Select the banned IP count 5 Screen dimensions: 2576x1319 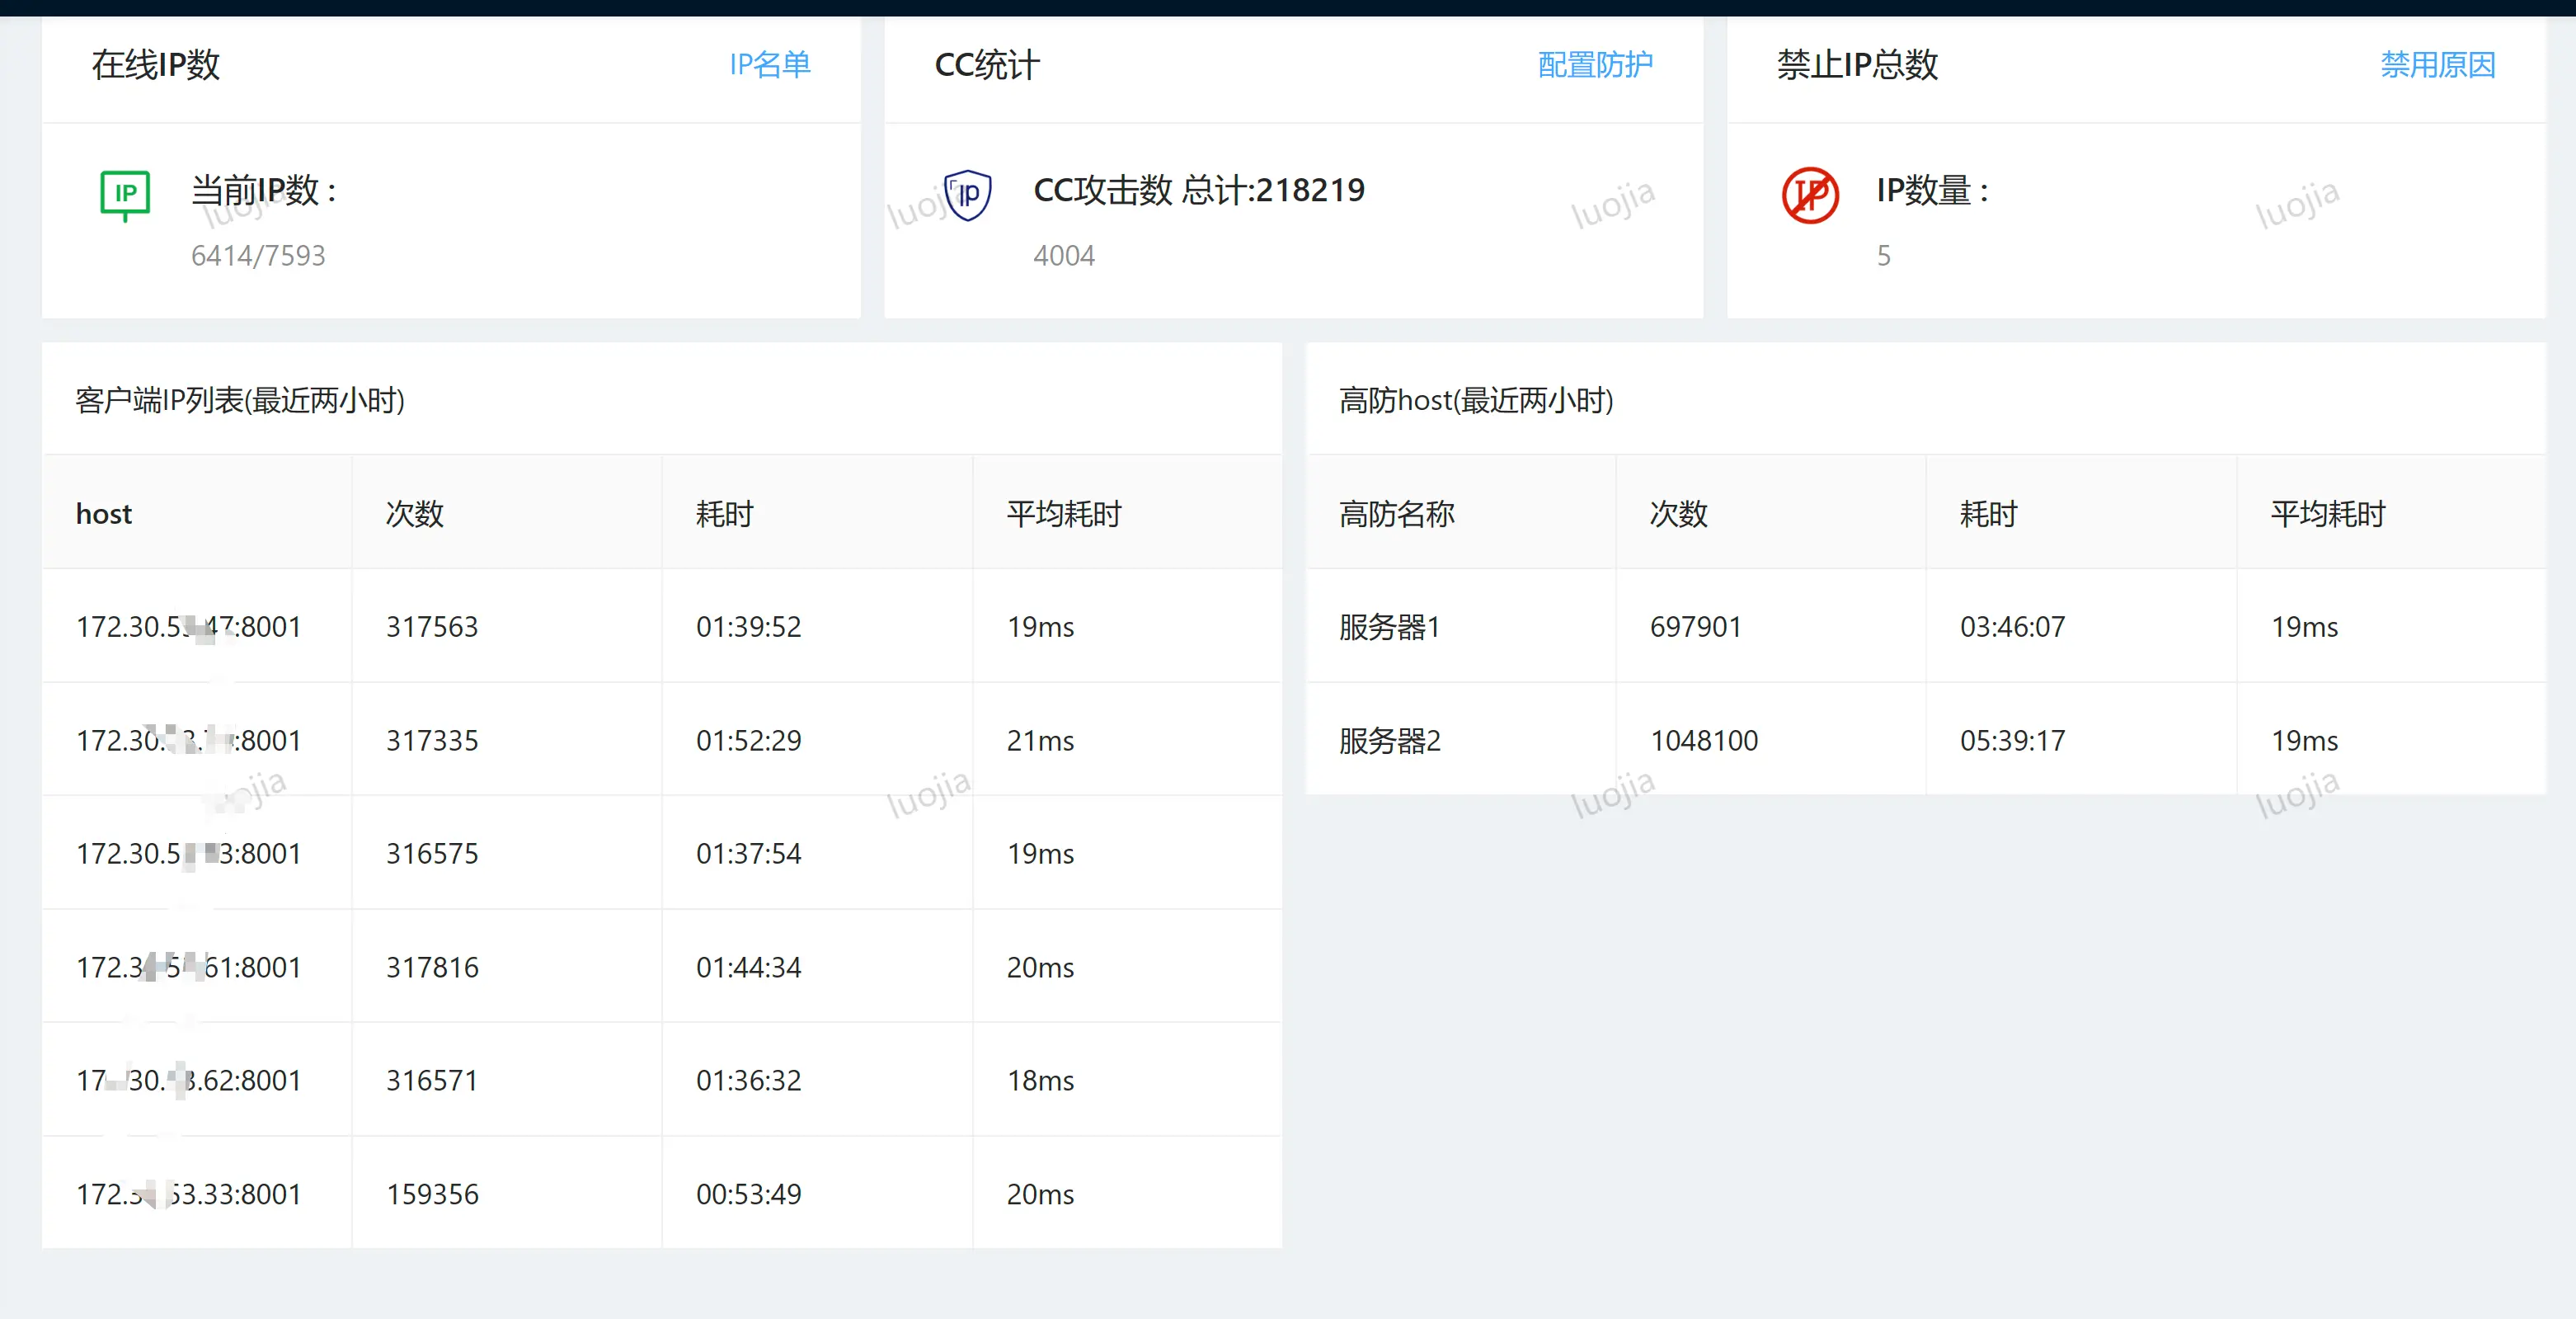coord(1884,256)
